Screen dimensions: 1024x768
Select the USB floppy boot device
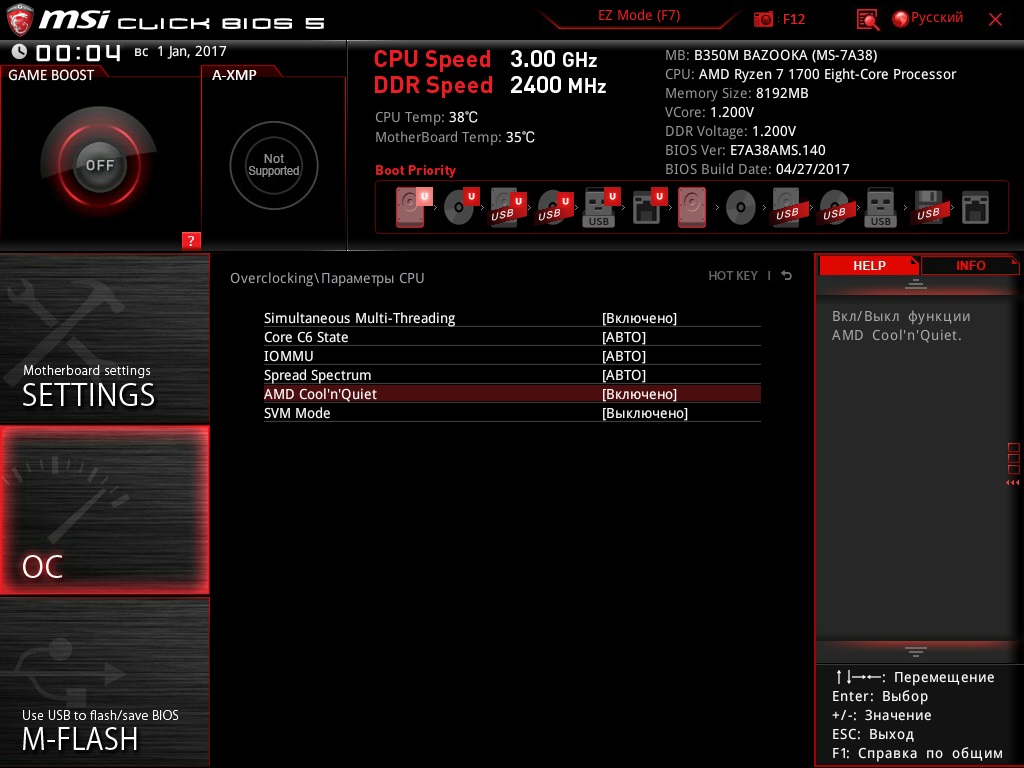coord(928,207)
